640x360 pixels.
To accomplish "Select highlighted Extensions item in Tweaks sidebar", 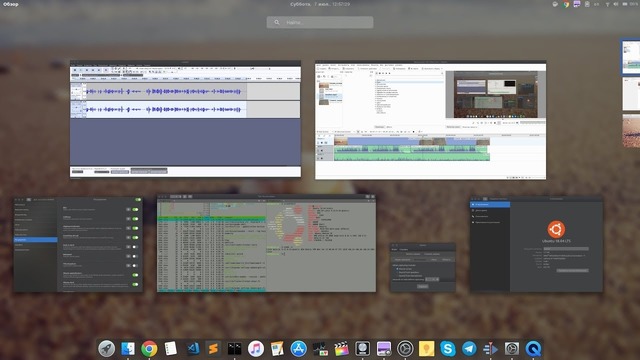I will coord(36,240).
